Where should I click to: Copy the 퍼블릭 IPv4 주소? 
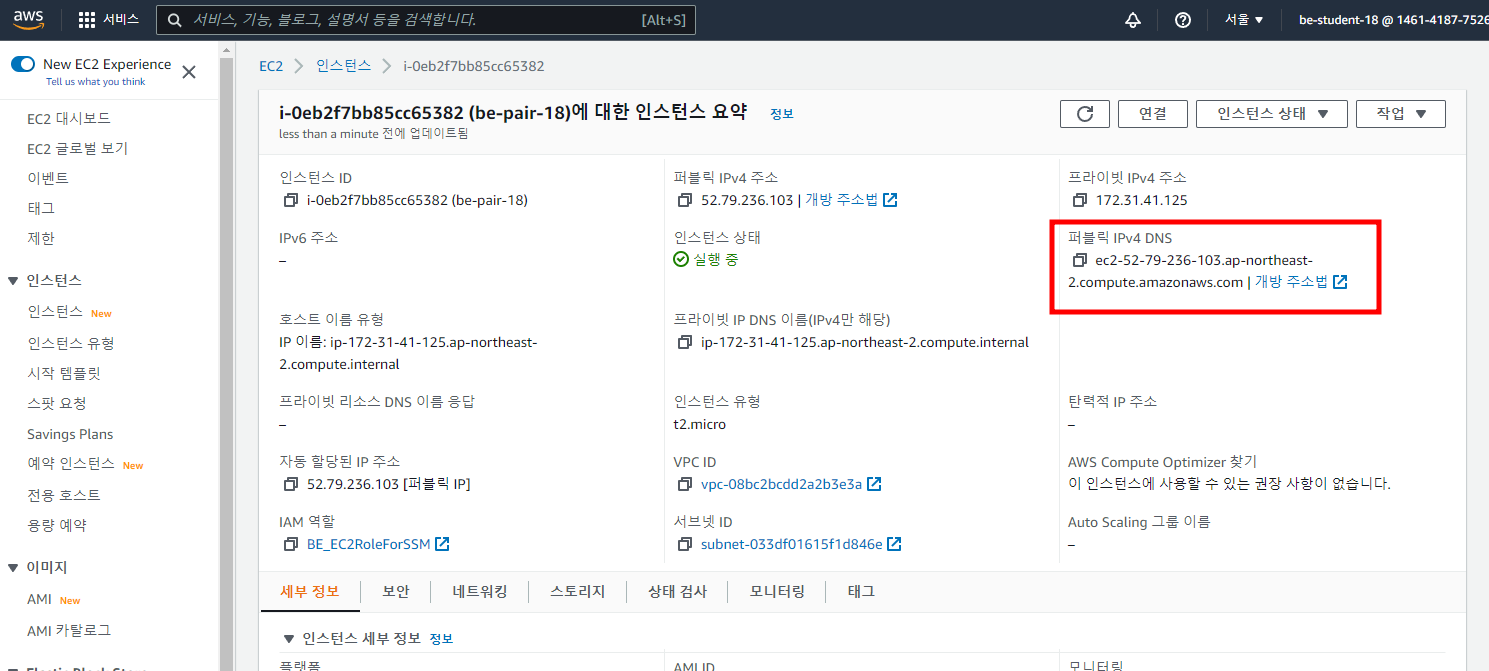pos(685,200)
